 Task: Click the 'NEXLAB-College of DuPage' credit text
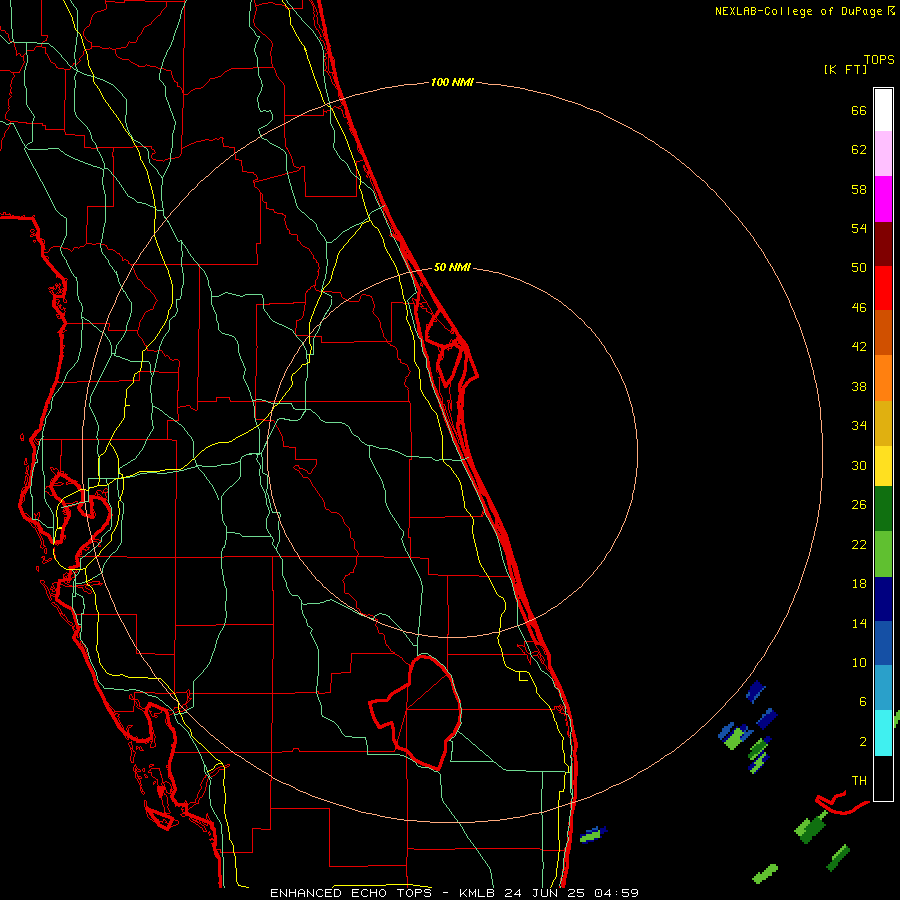pos(801,11)
